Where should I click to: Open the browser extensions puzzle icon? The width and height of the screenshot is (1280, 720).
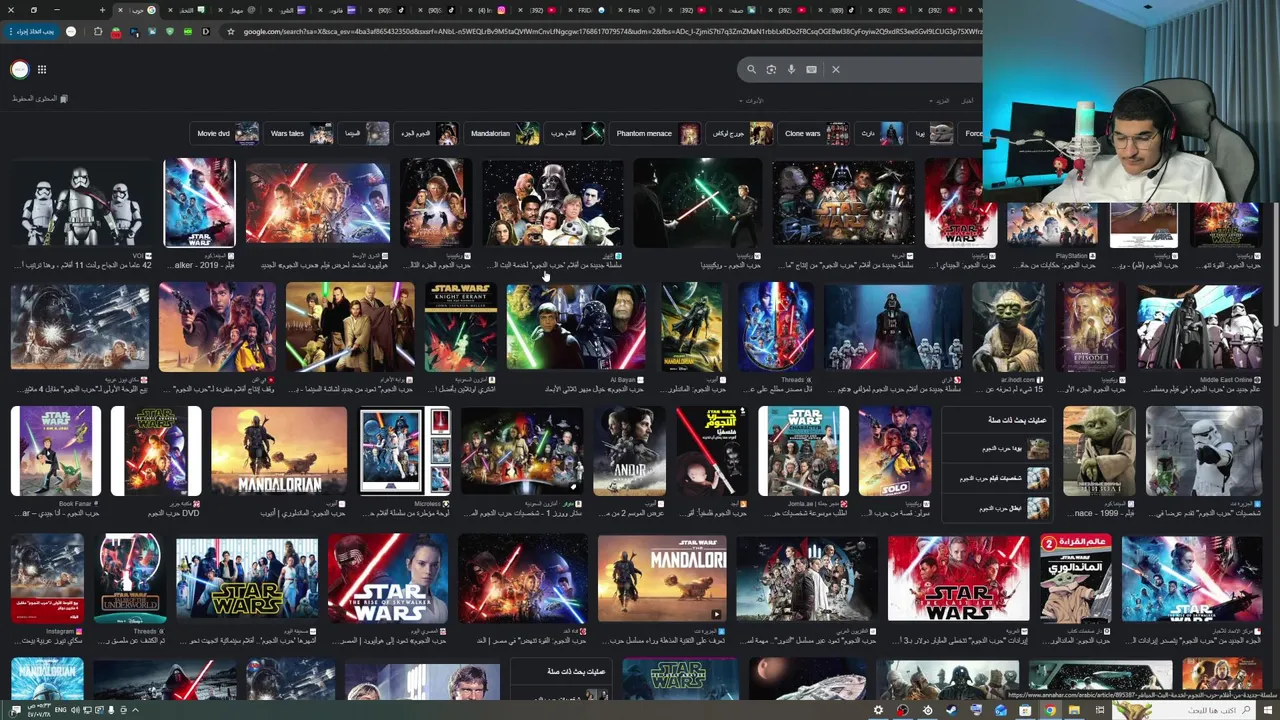tap(98, 31)
